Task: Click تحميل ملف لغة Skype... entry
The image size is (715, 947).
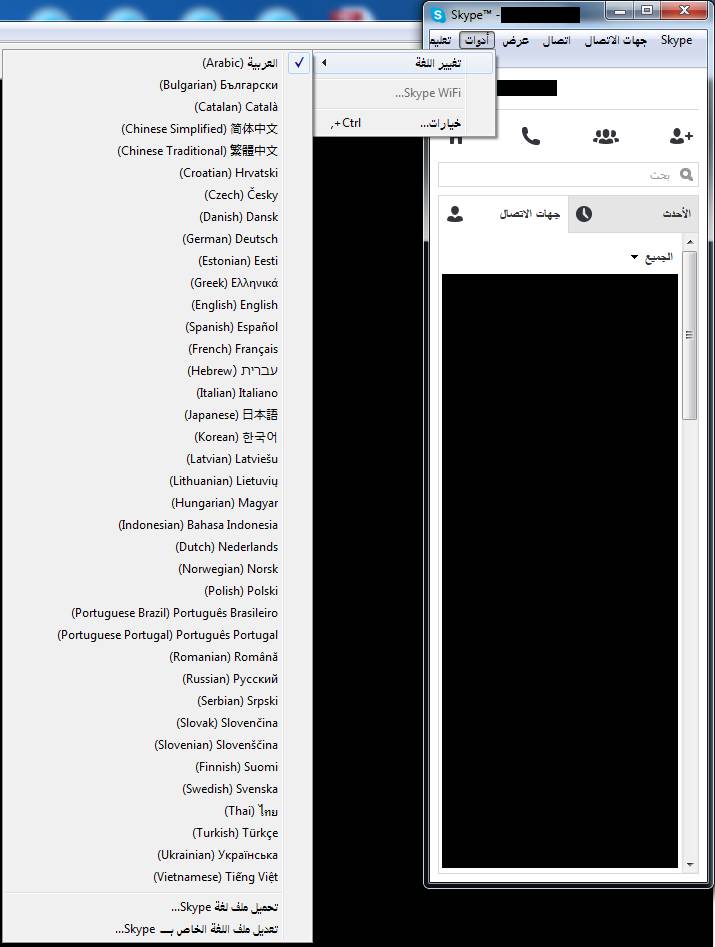Action: click(157, 907)
